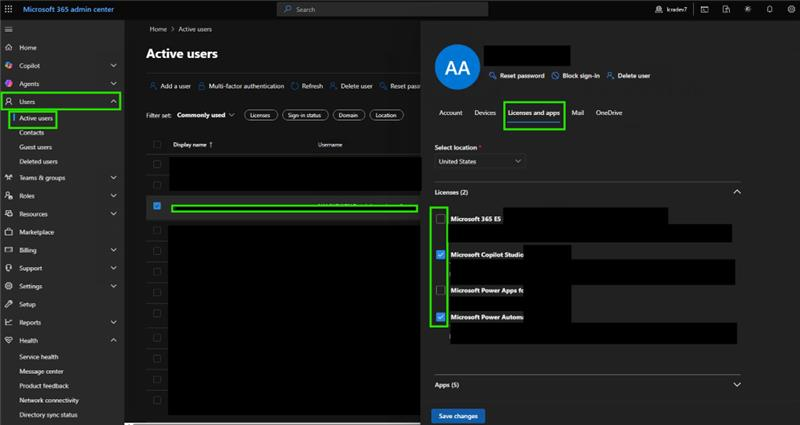Click the Support headset icon
The width and height of the screenshot is (800, 425).
point(9,268)
